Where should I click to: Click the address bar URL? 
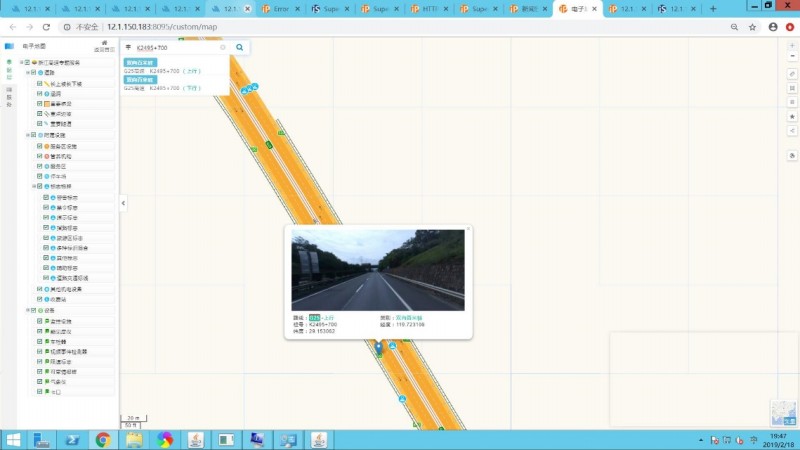(162, 27)
